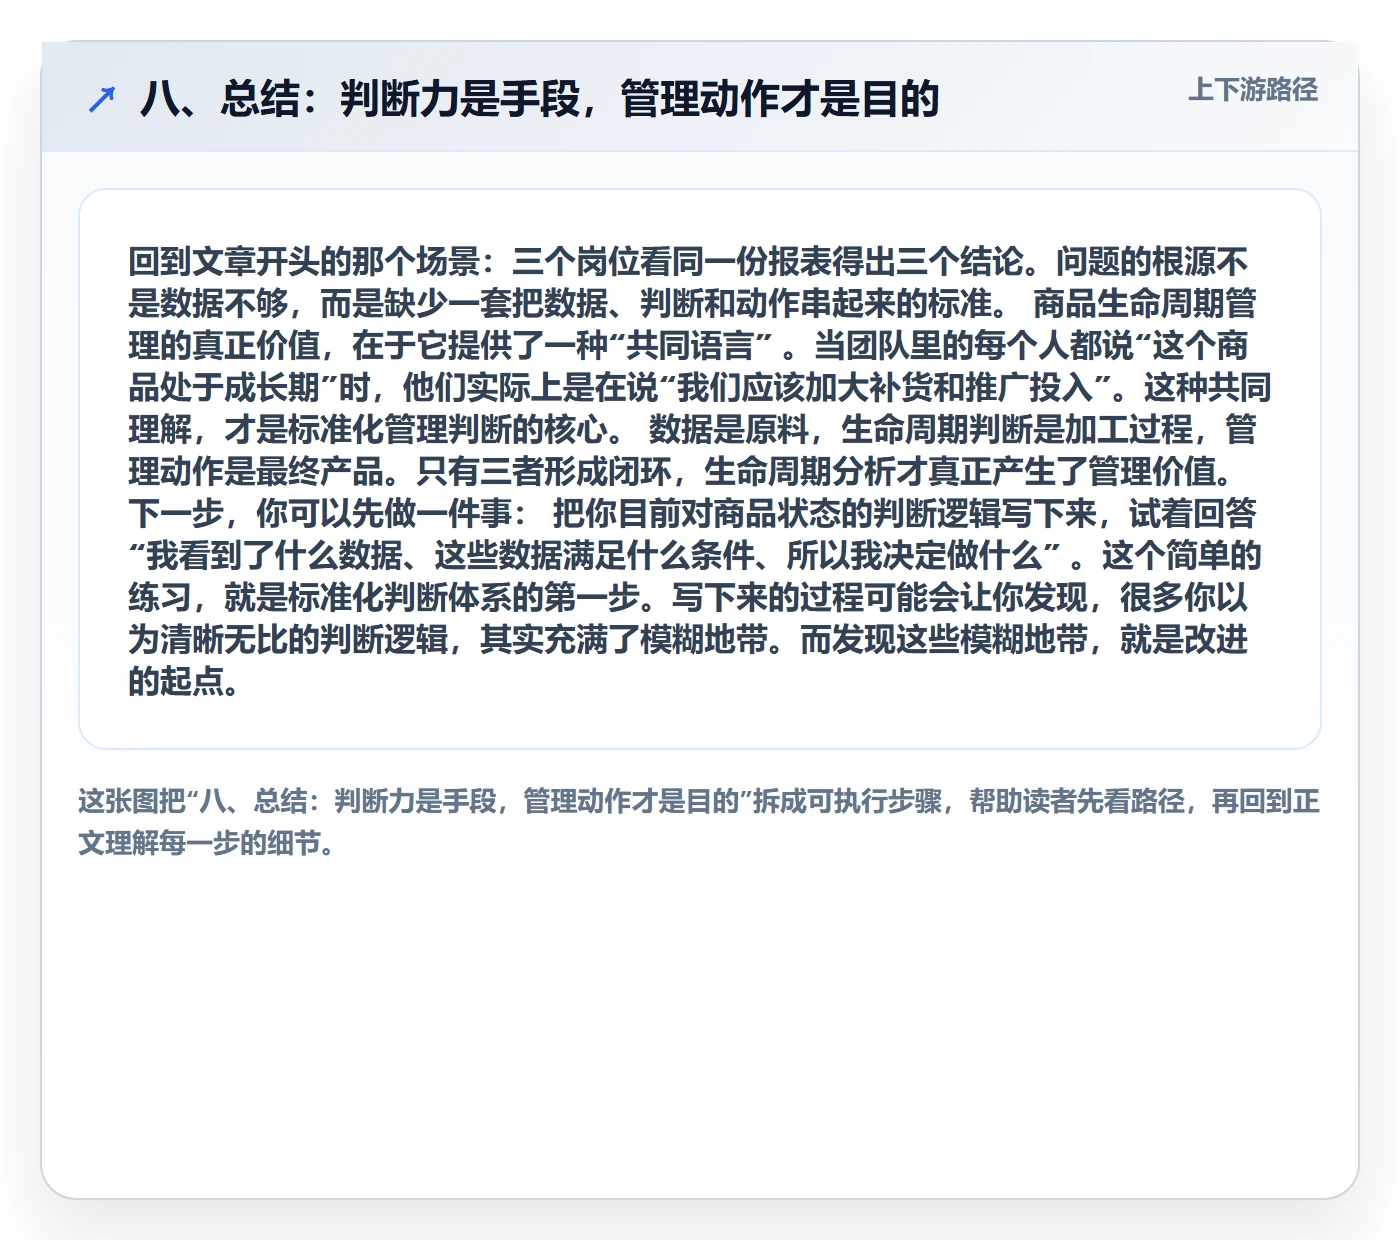This screenshot has width=1400, height=1240.
Task: Click the gray caption beginning 这张图把
Action: [x=699, y=822]
